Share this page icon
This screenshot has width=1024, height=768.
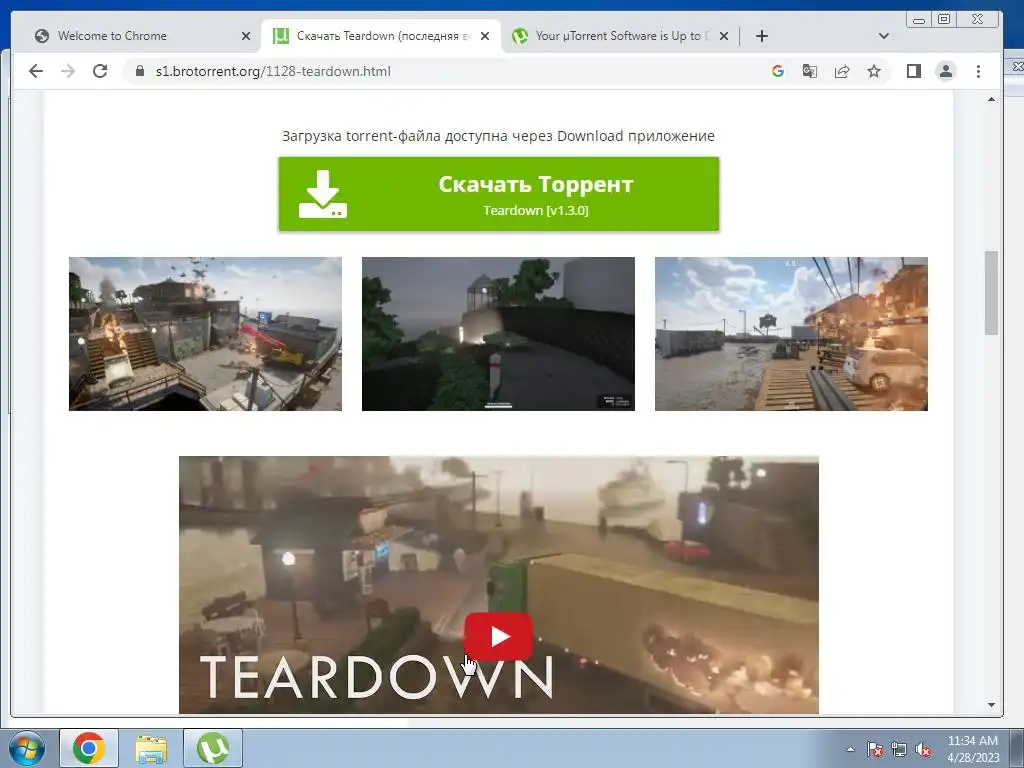(x=842, y=71)
